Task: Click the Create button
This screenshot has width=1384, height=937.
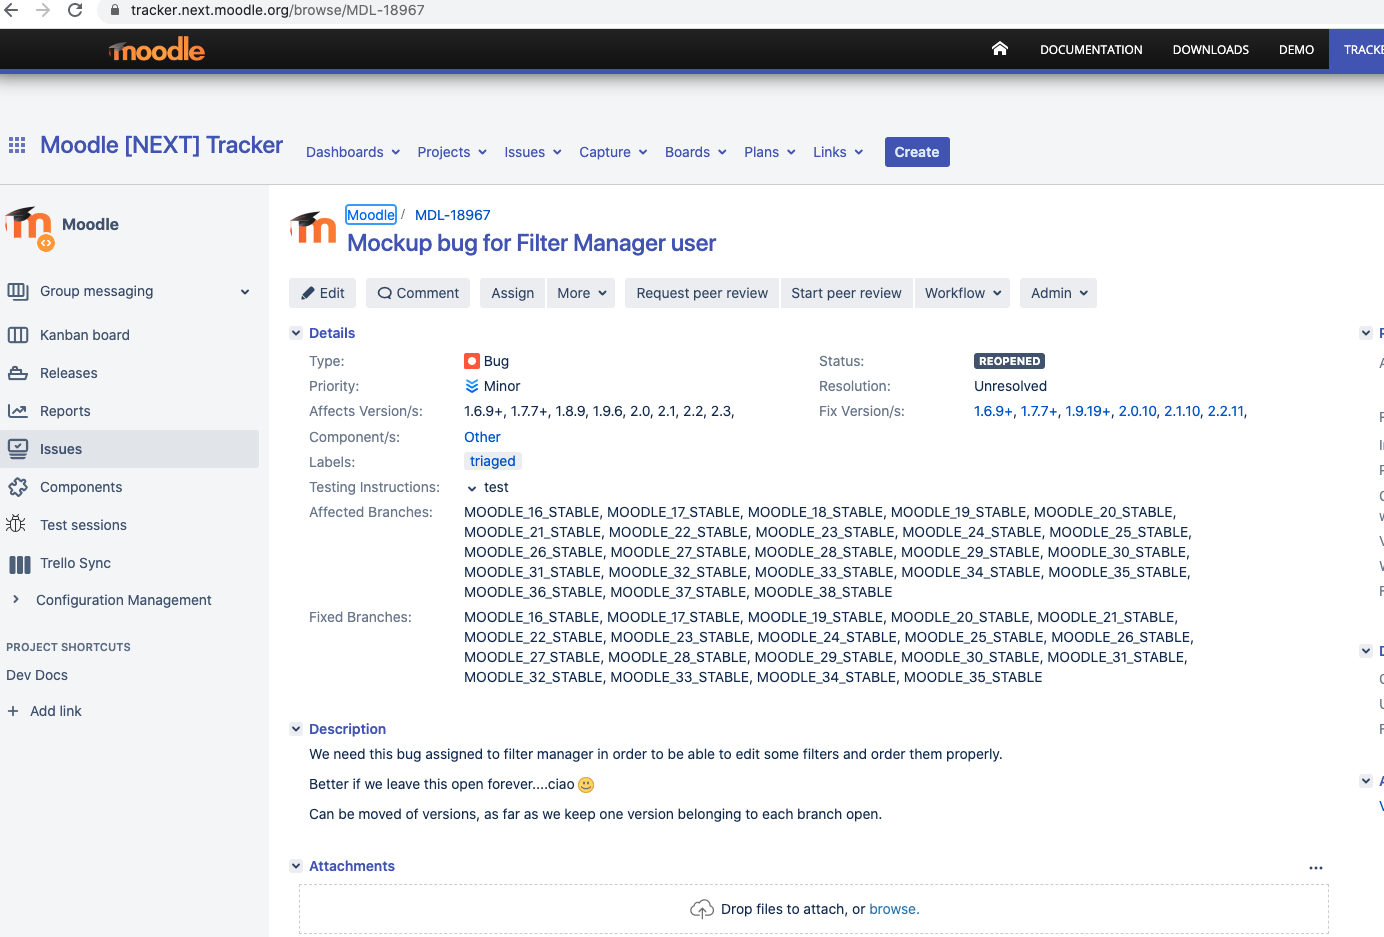Action: (917, 152)
